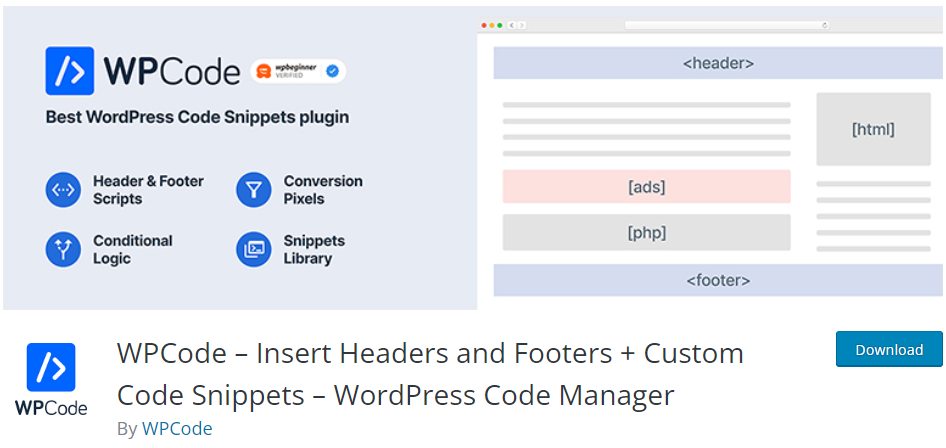Click the 'Conditional Logic' label
The height and width of the screenshot is (448, 946).
133,250
